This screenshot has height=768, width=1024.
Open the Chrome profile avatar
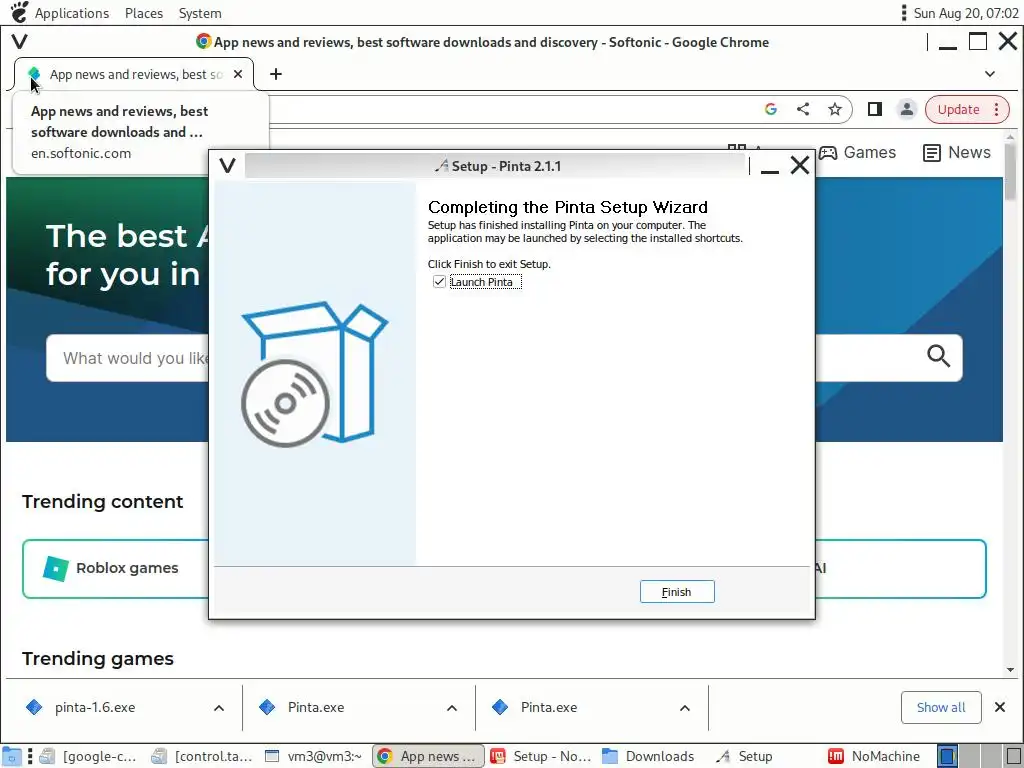click(906, 109)
